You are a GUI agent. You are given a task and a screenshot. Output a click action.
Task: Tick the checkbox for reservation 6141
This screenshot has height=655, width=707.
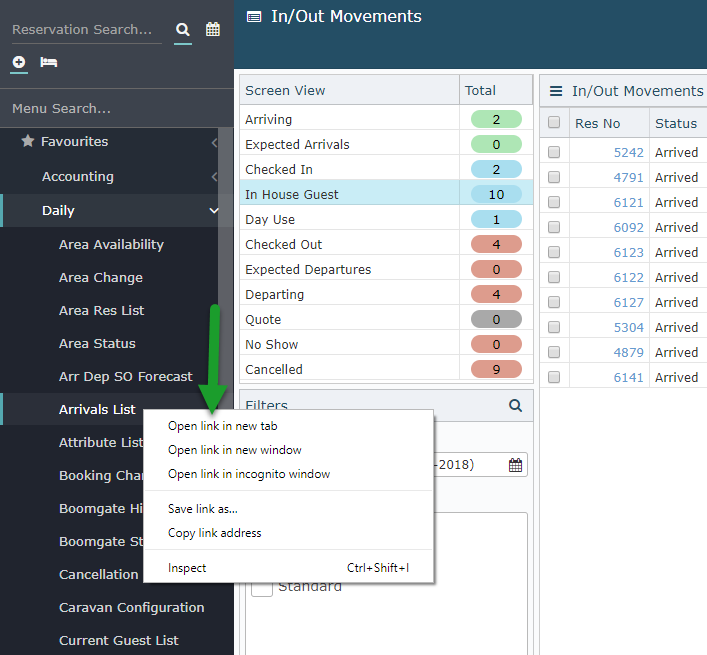(554, 377)
